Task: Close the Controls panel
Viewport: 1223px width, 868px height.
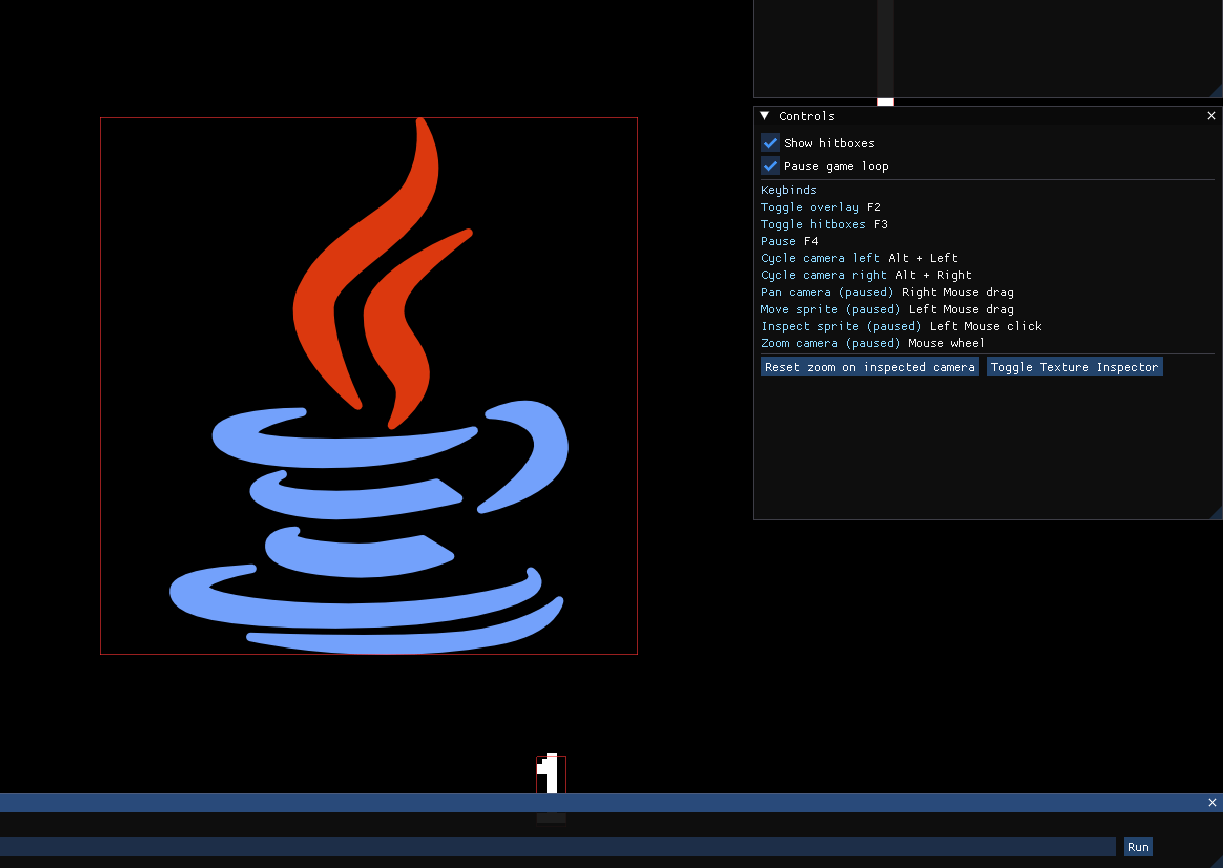Action: [1212, 116]
